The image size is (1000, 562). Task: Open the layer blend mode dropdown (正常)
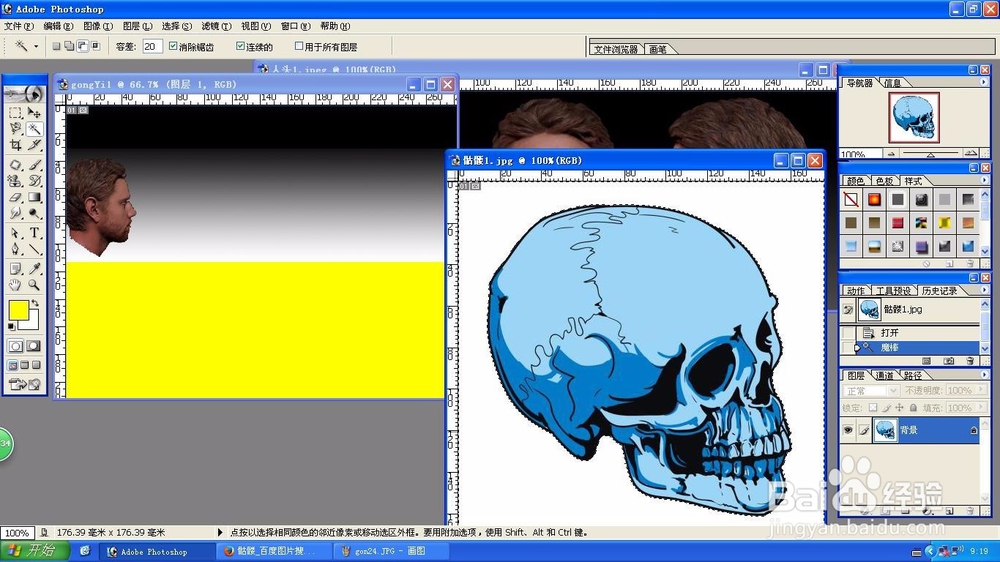pos(870,390)
